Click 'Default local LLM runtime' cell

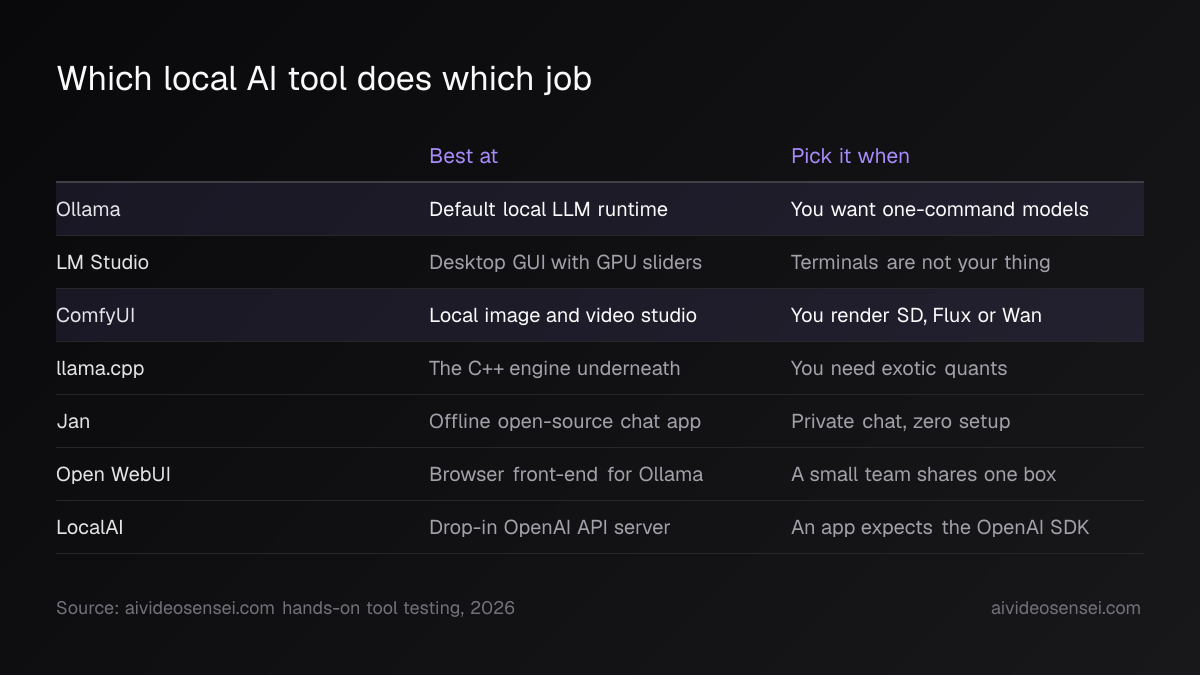548,209
